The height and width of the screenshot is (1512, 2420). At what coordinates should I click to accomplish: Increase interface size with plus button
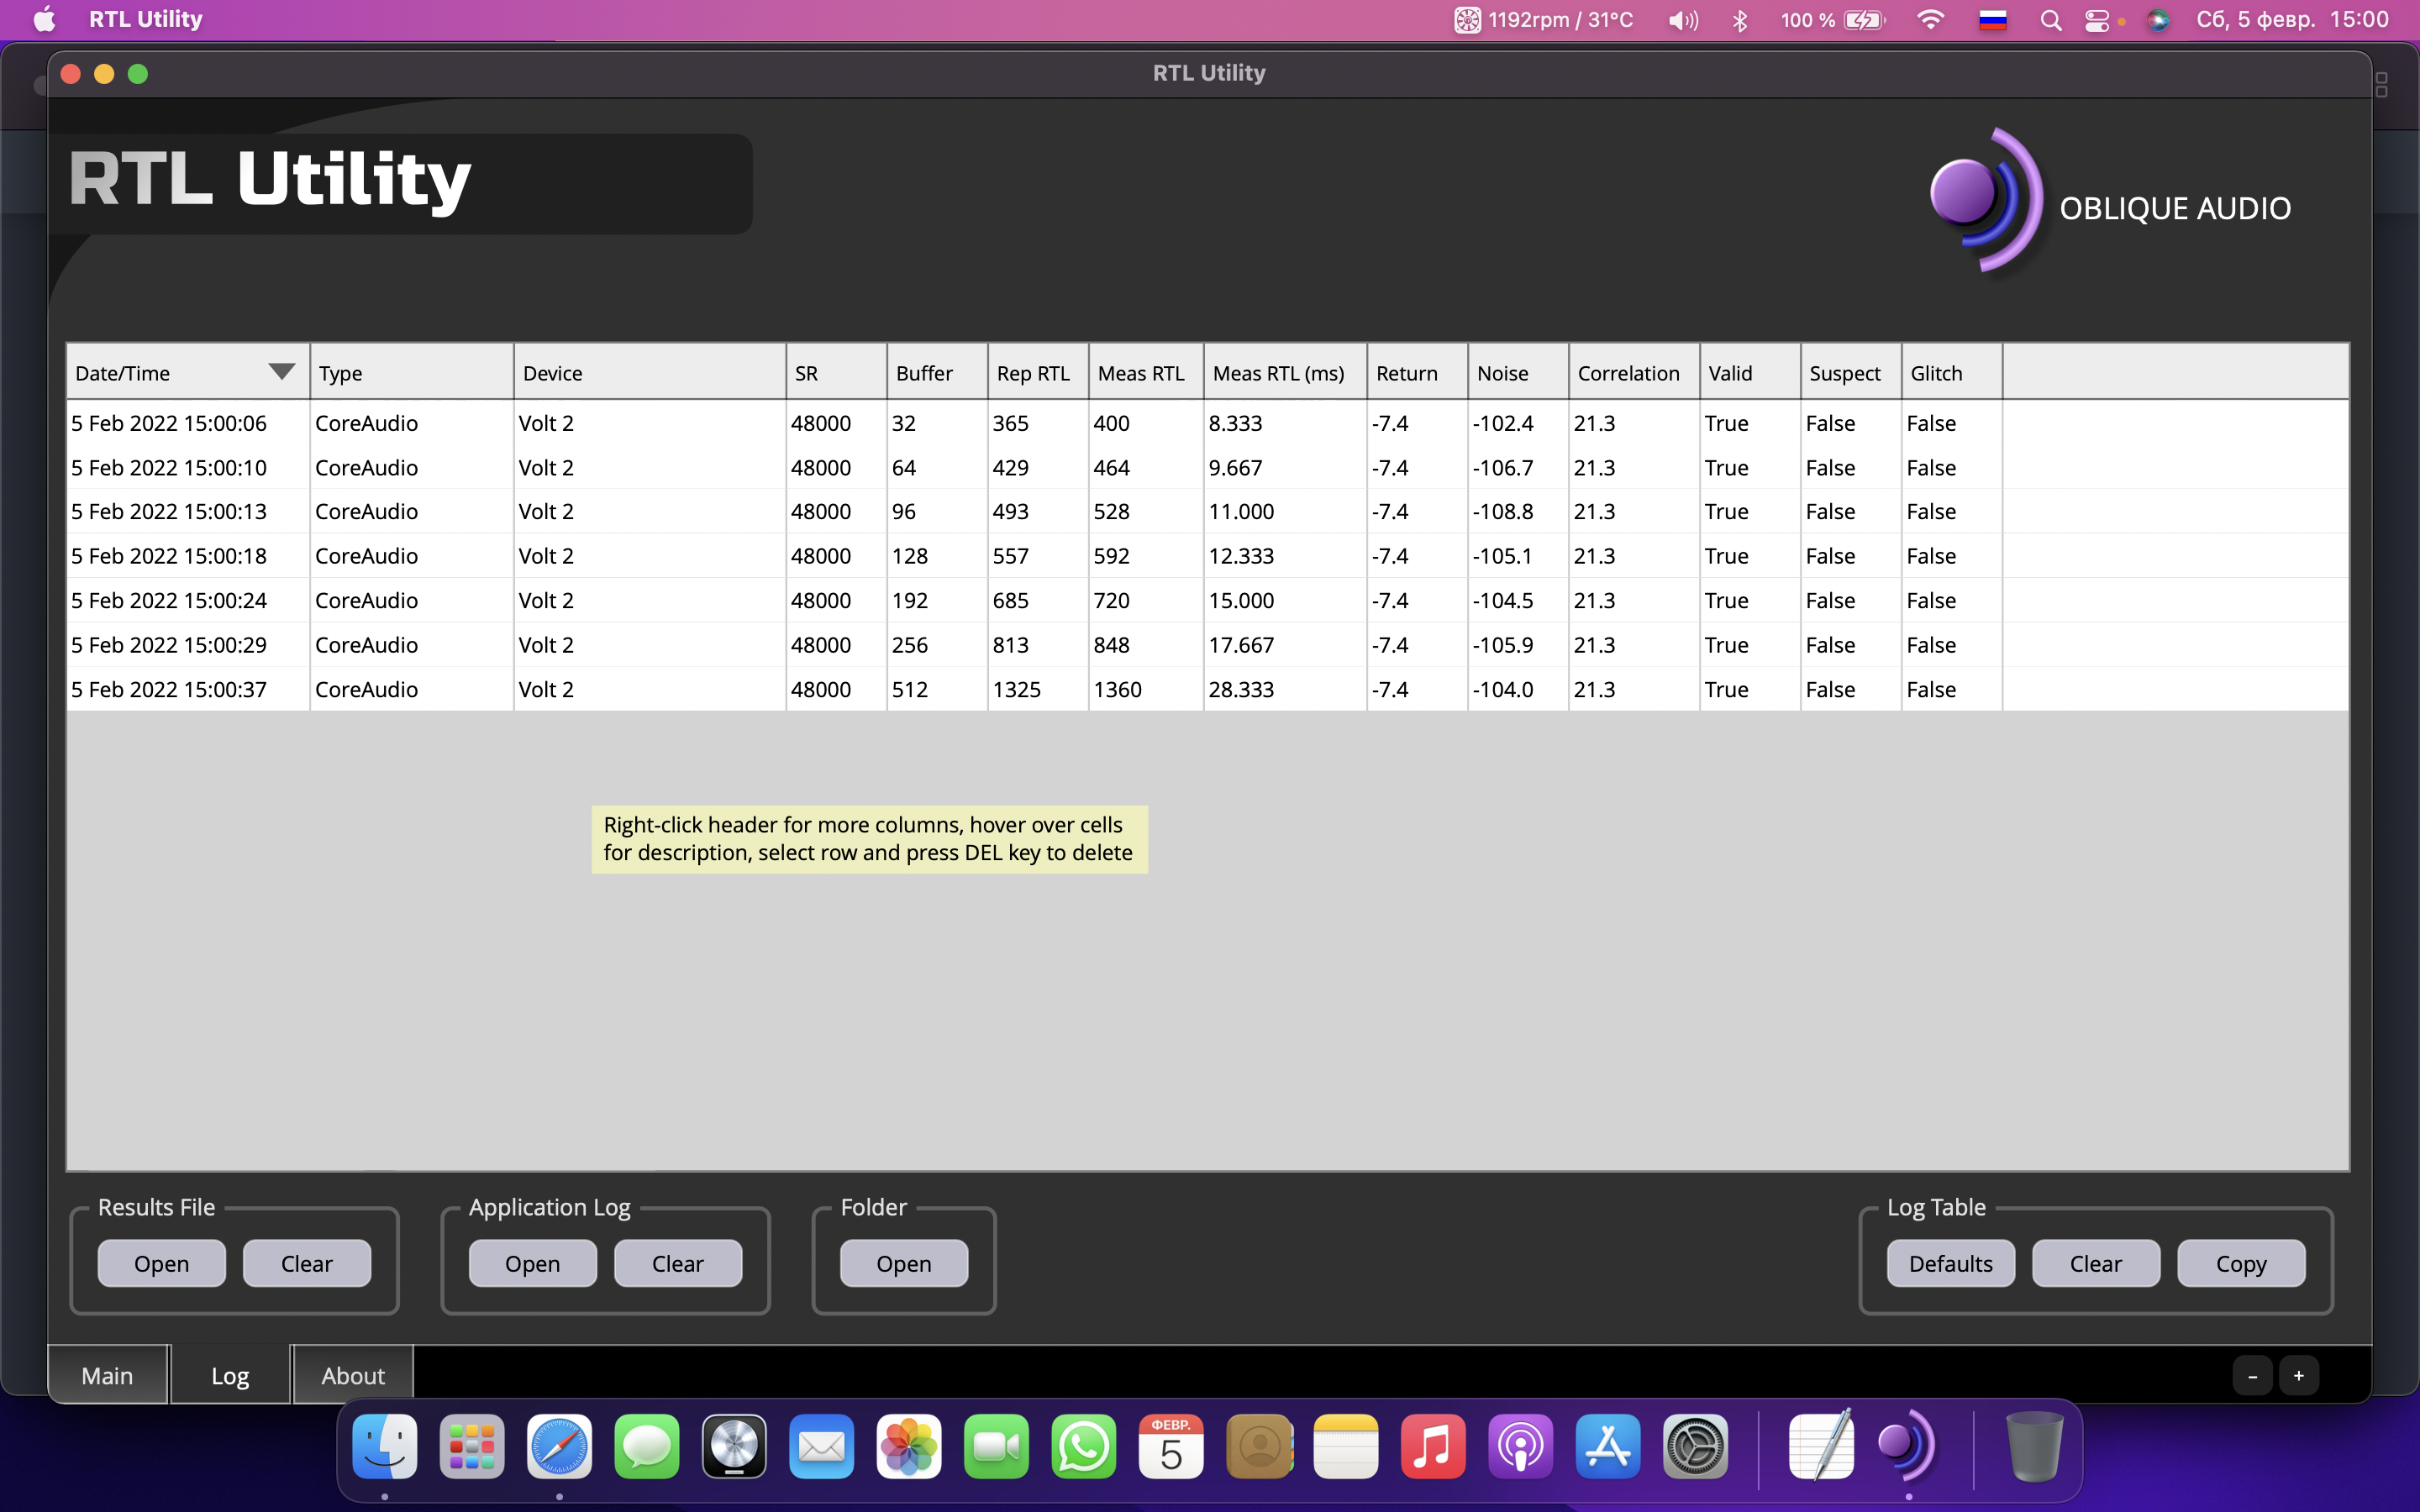2298,1376
